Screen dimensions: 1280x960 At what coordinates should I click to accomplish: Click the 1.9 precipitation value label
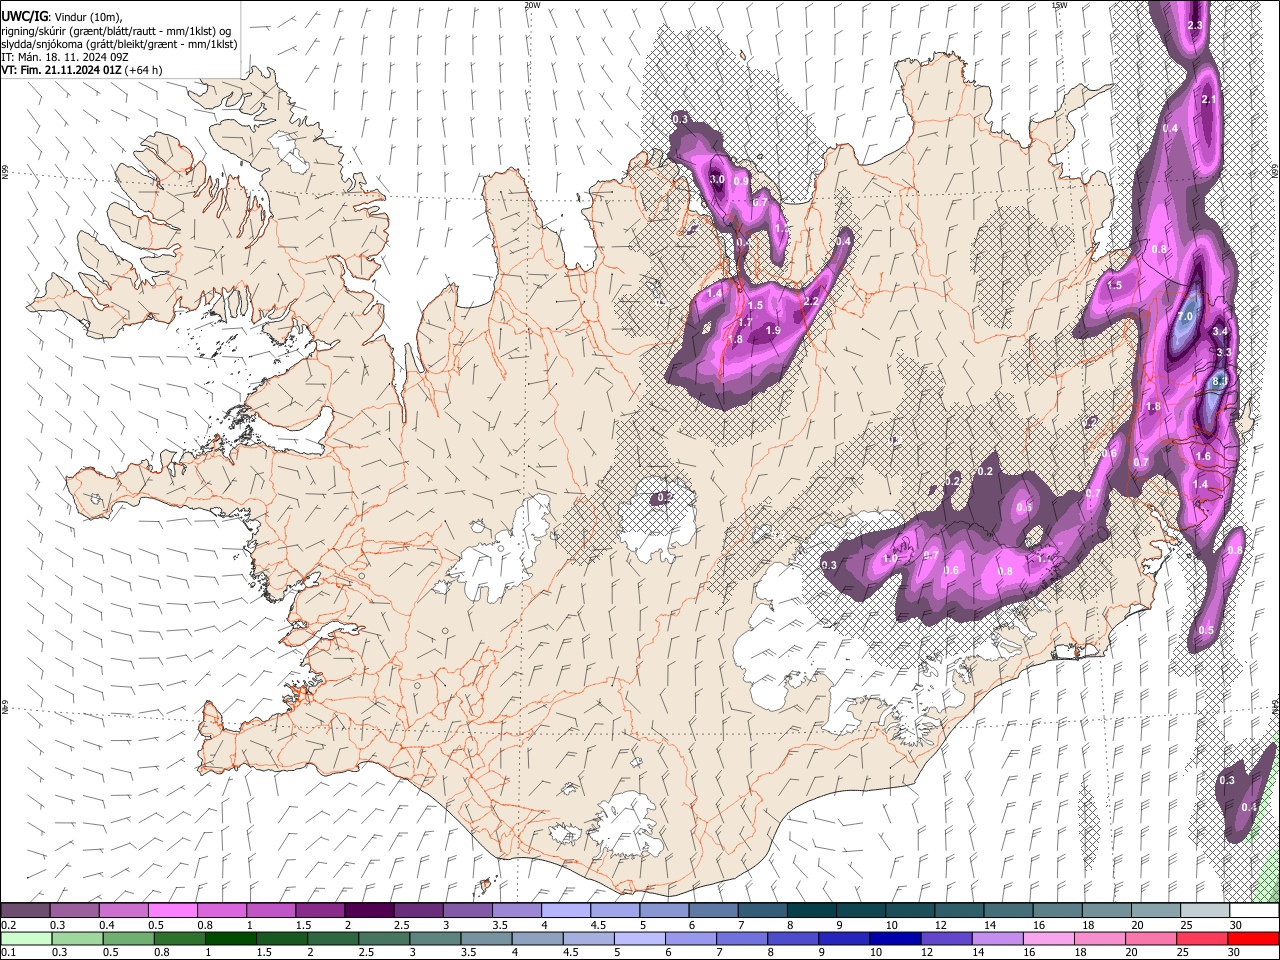coord(773,330)
